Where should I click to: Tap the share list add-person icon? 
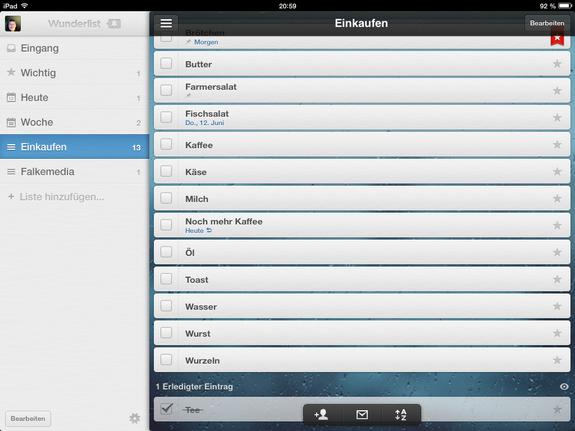point(321,415)
